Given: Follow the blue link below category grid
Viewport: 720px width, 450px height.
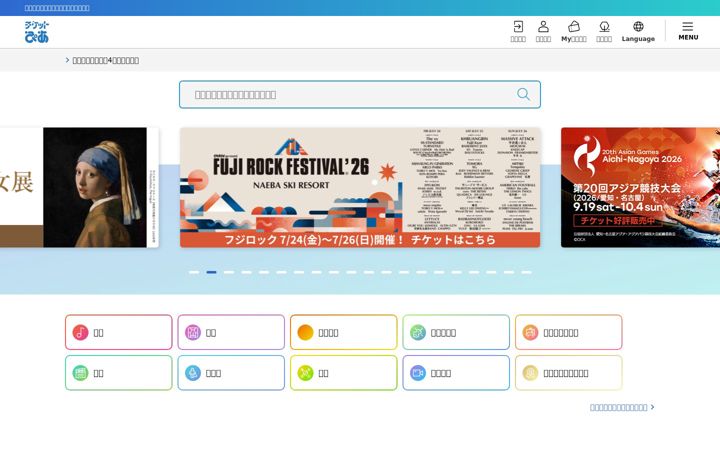Looking at the screenshot, I should coord(622,407).
